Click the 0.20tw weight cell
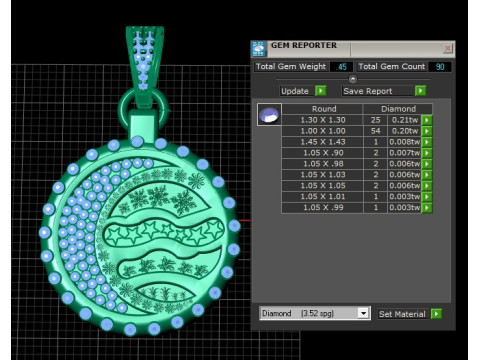The width and height of the screenshot is (480, 360). pyautogui.click(x=405, y=131)
